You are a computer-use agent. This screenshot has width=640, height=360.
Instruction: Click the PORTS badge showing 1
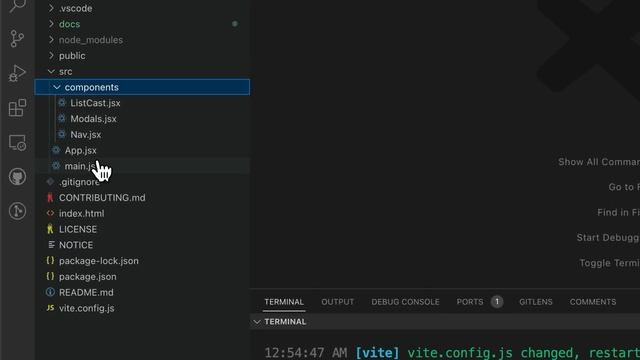coord(497,302)
